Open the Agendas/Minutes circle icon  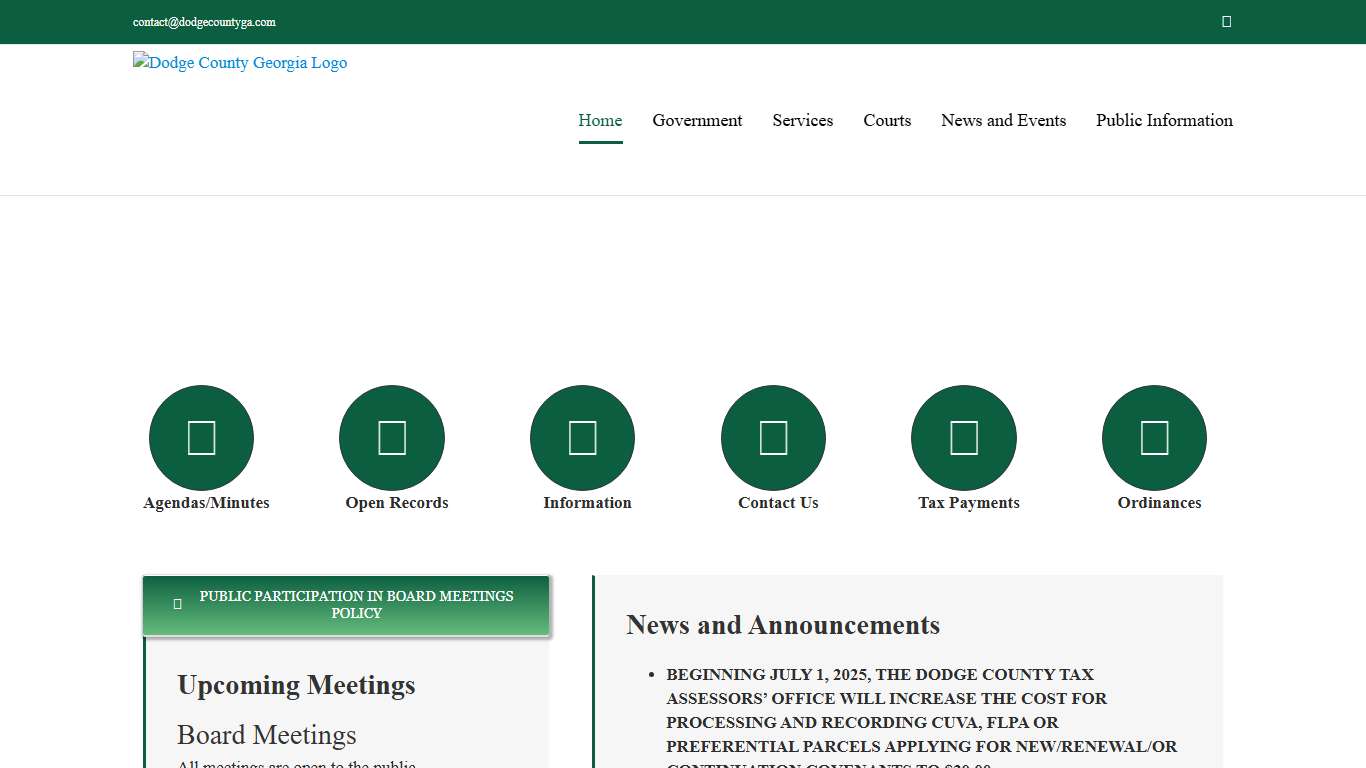tap(201, 437)
